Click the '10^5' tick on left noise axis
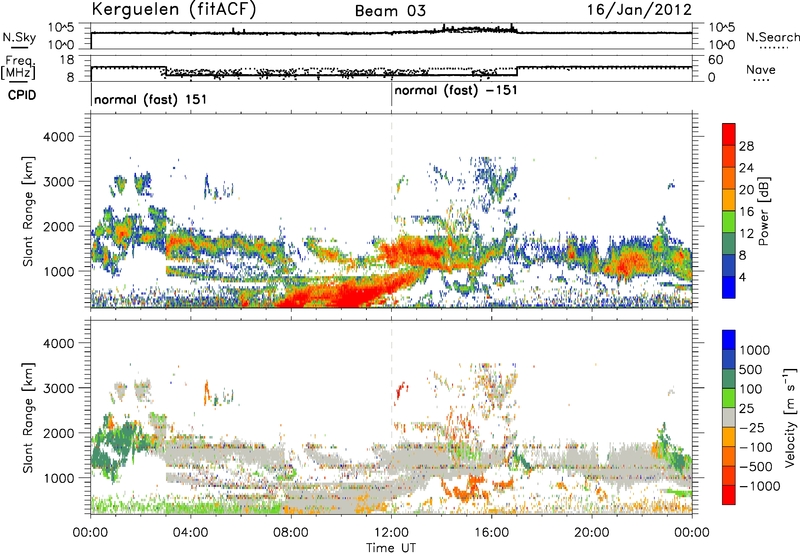The width and height of the screenshot is (800, 554). 61,27
